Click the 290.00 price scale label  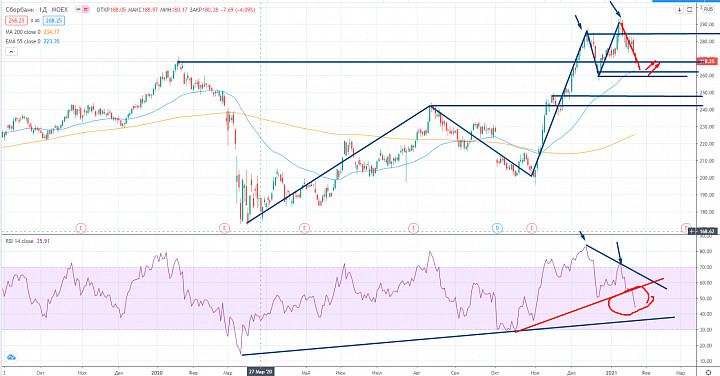(x=707, y=24)
